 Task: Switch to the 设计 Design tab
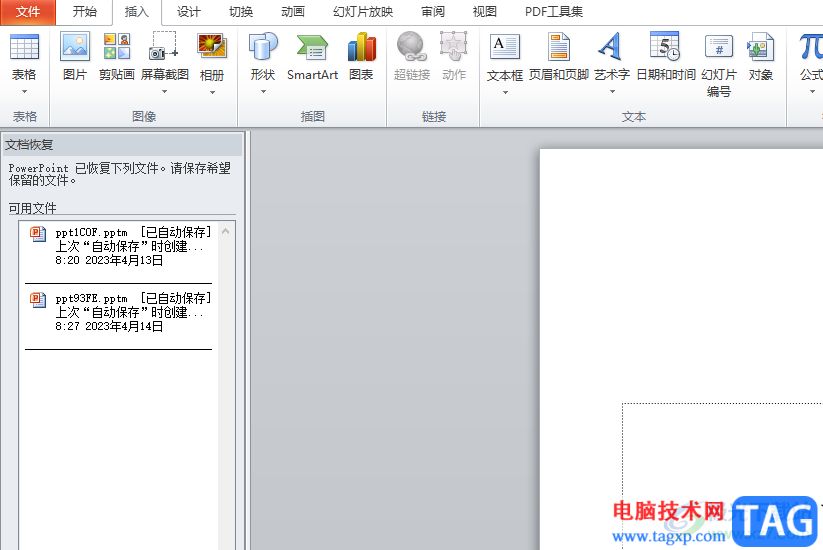(x=188, y=12)
